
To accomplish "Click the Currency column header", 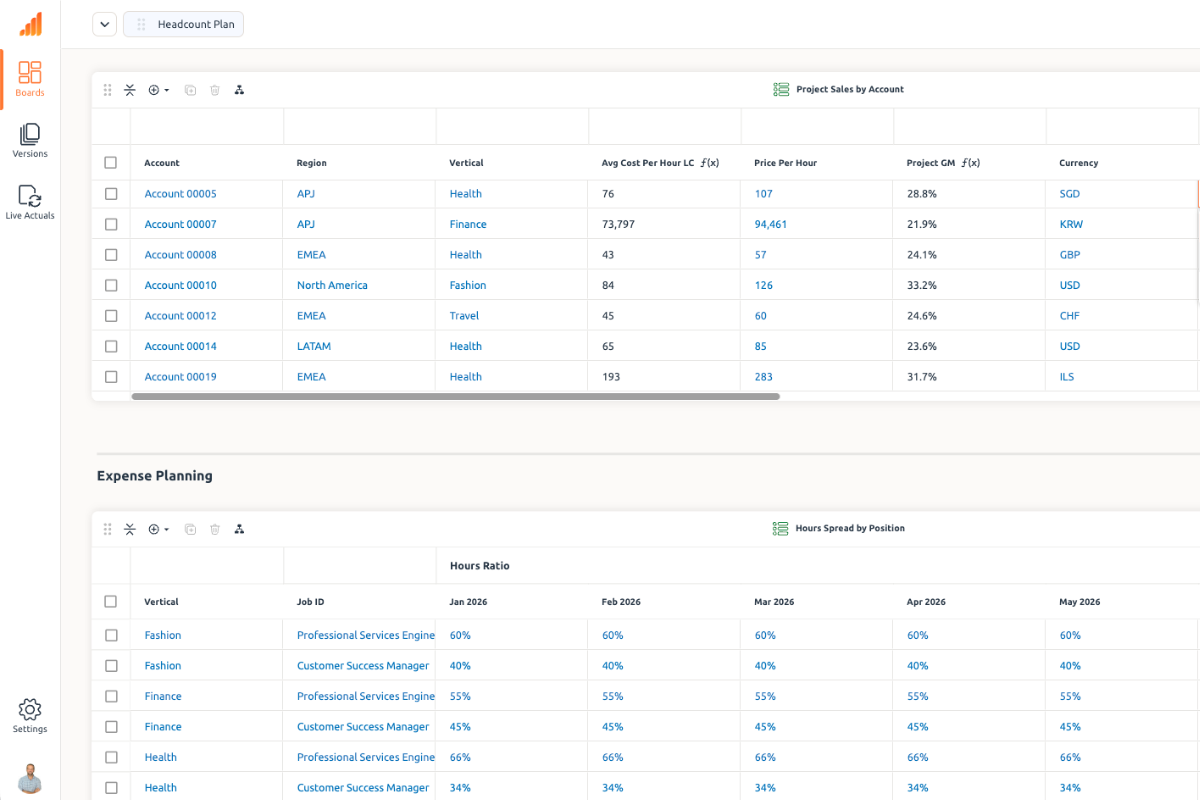I will pos(1079,163).
